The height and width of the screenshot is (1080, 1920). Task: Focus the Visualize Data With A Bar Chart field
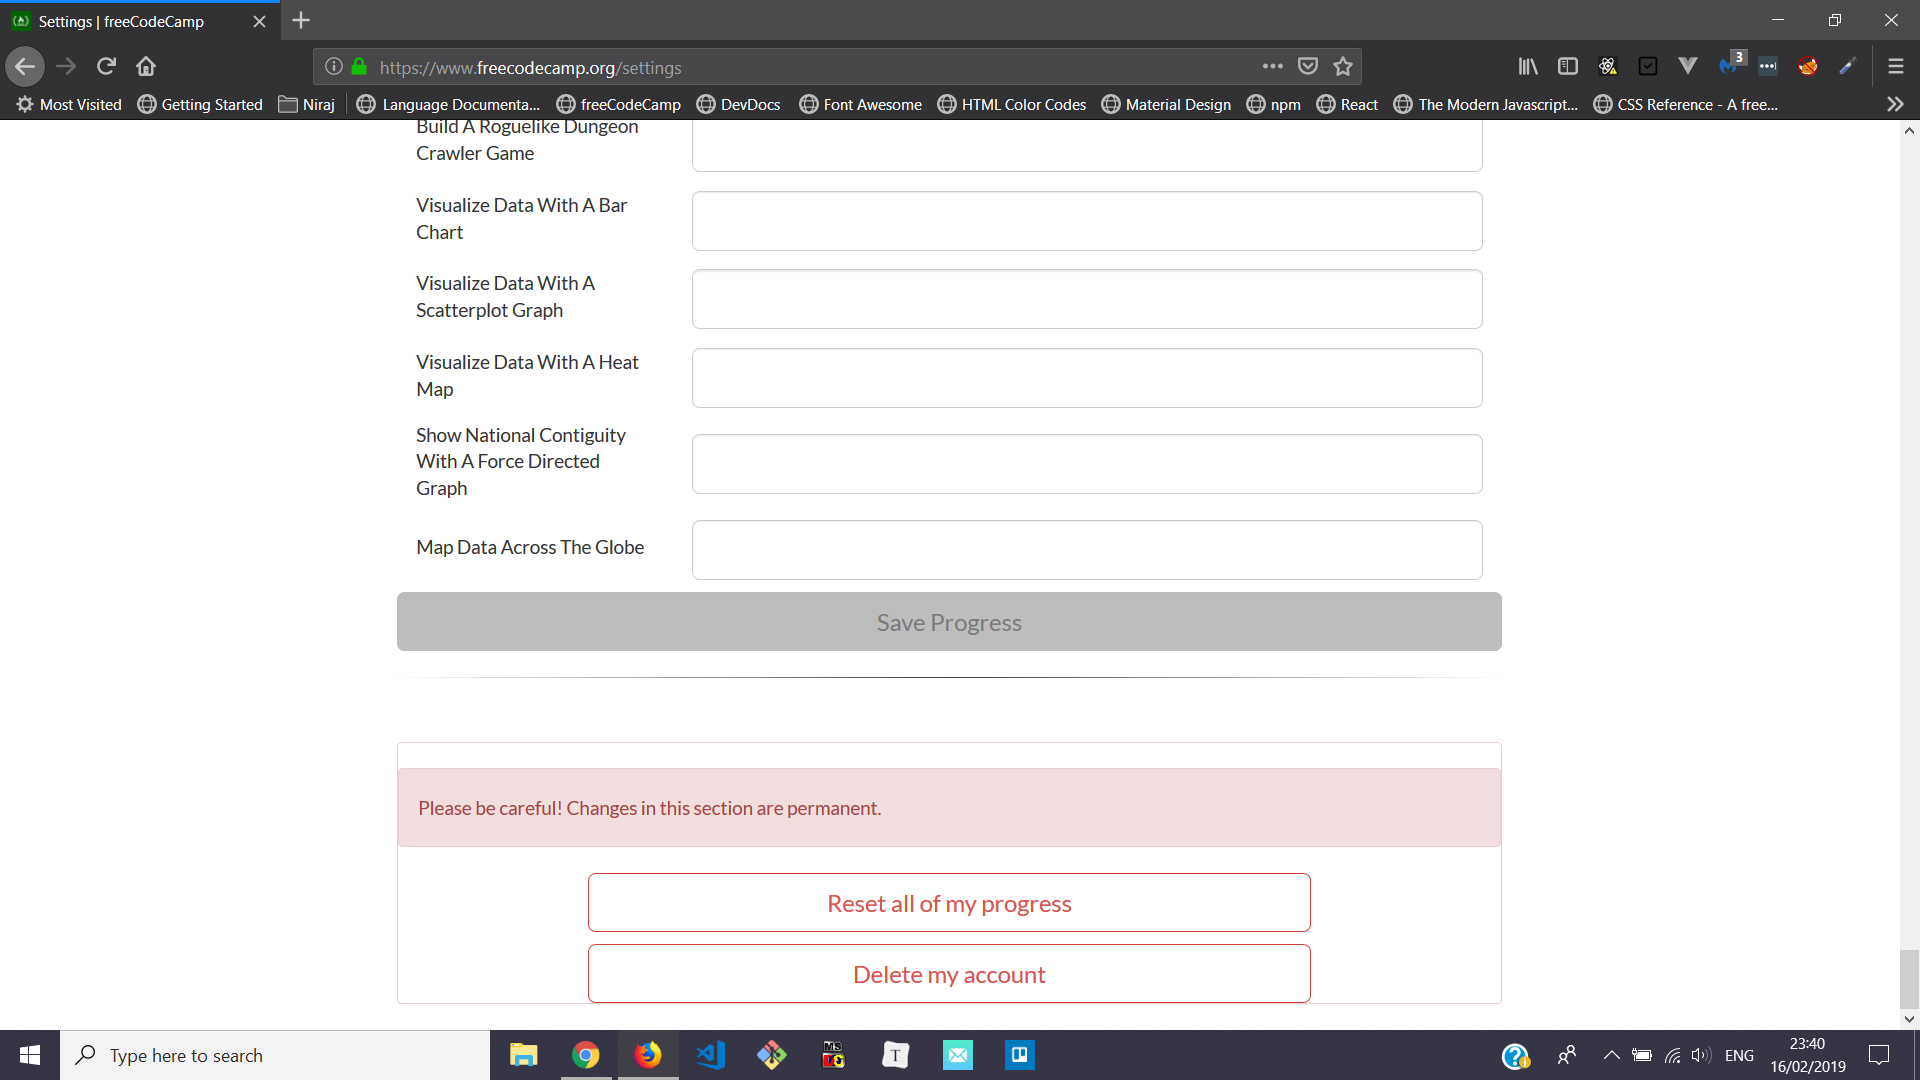[1087, 221]
